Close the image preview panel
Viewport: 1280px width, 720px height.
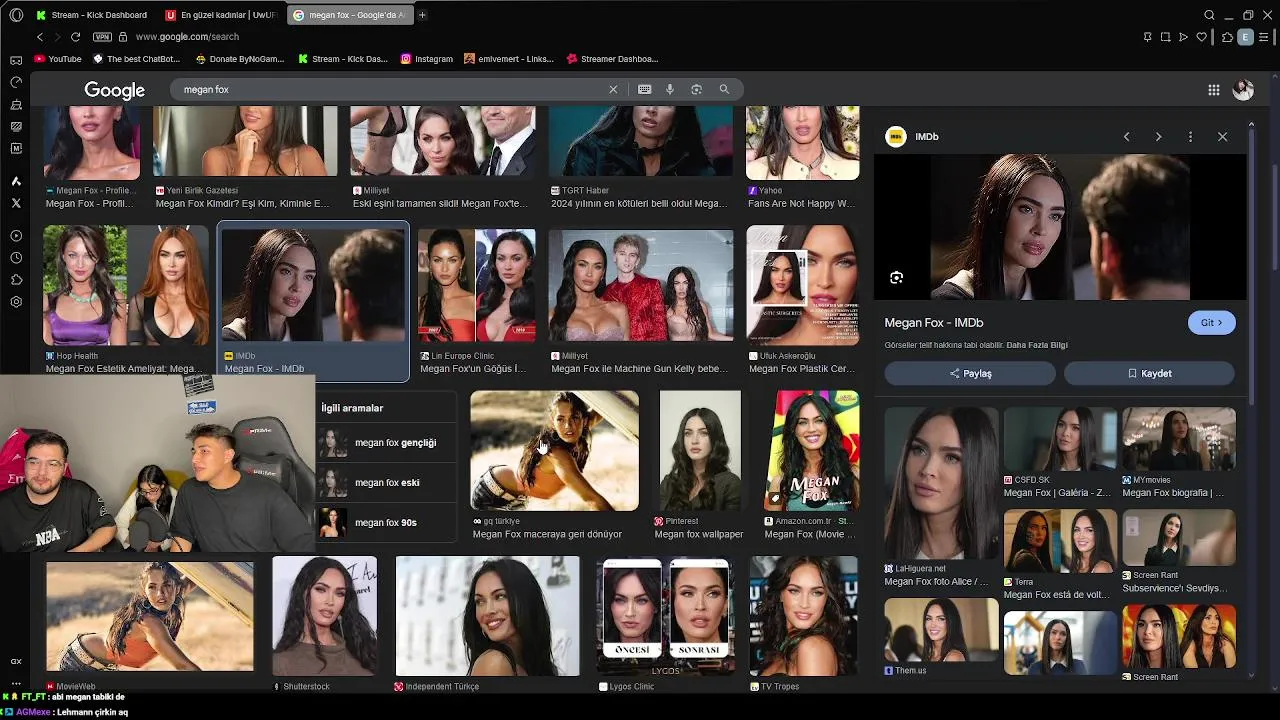(x=1222, y=137)
